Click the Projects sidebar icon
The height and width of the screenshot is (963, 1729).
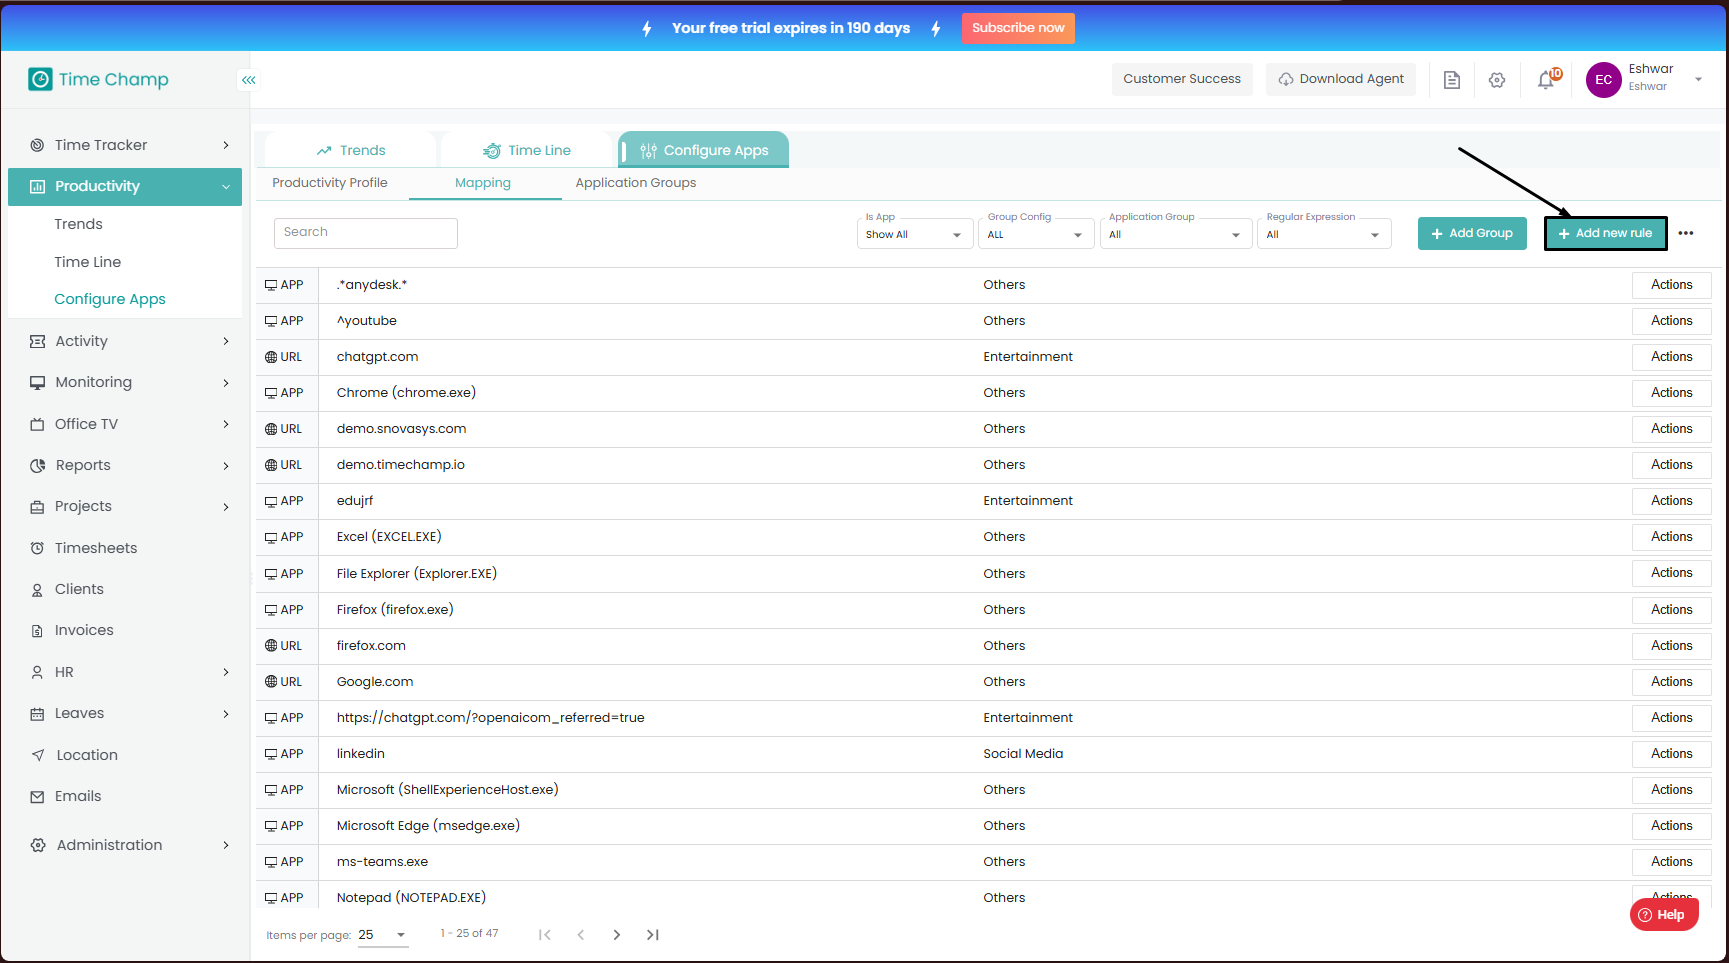pos(37,506)
